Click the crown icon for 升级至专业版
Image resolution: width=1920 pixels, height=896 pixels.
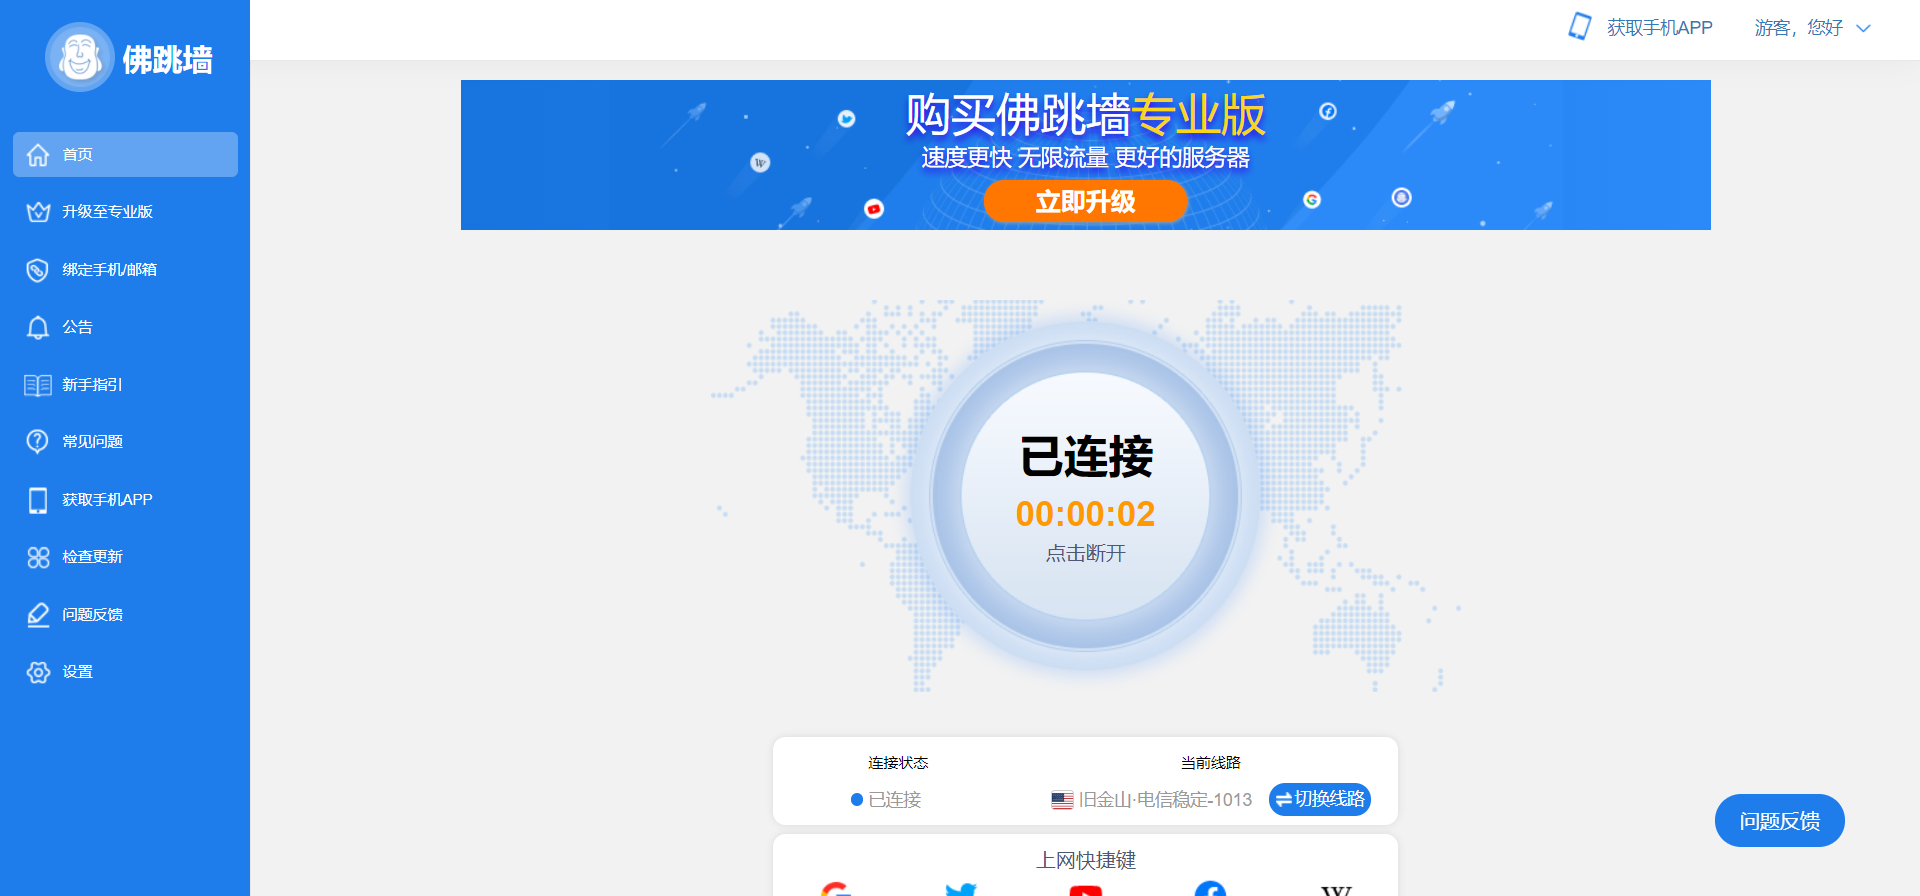(x=38, y=212)
